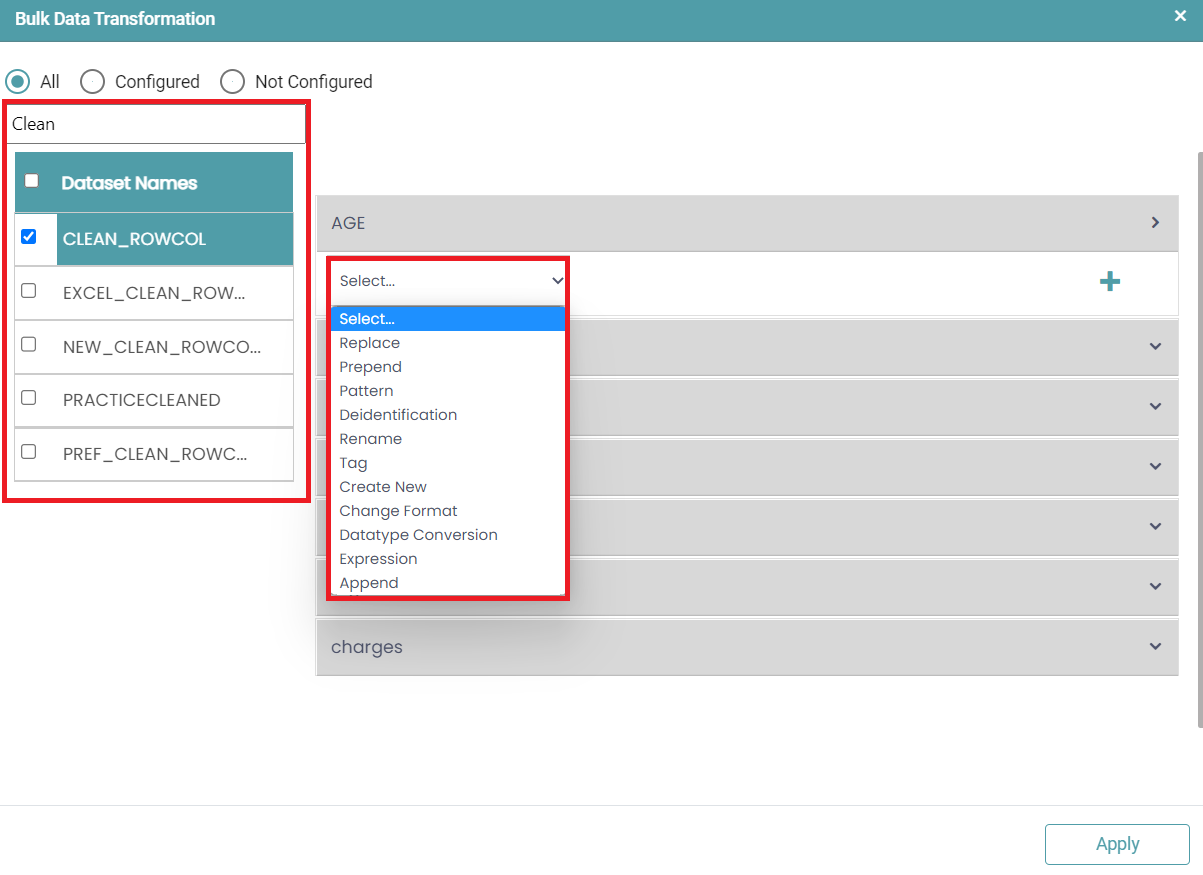Choose the Expression transformation option
This screenshot has width=1203, height=875.
coord(378,559)
